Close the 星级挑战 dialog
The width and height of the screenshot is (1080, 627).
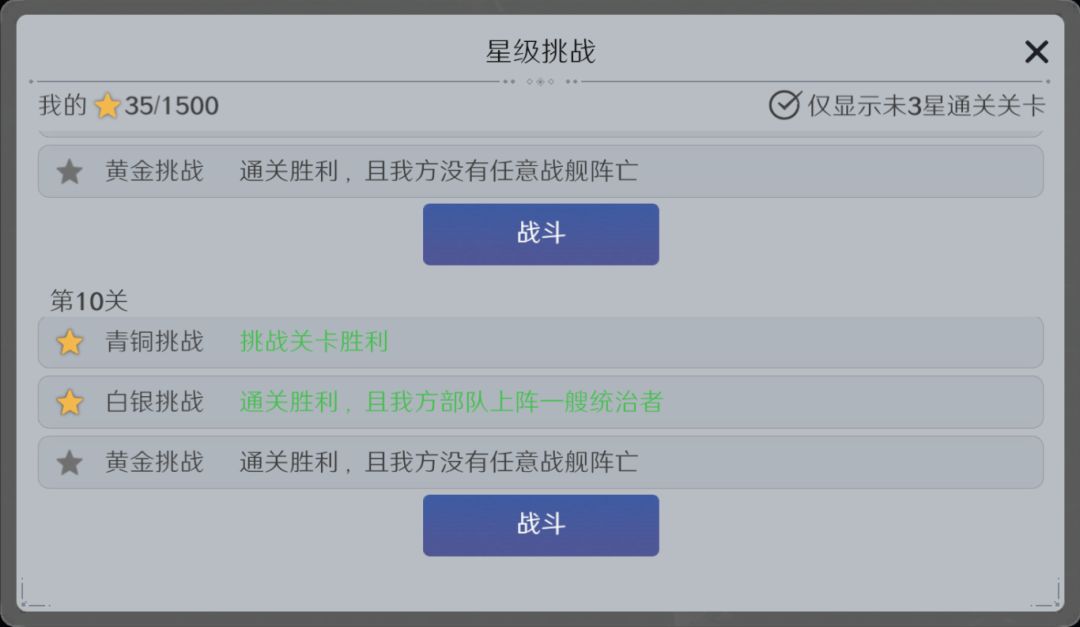tap(1036, 52)
